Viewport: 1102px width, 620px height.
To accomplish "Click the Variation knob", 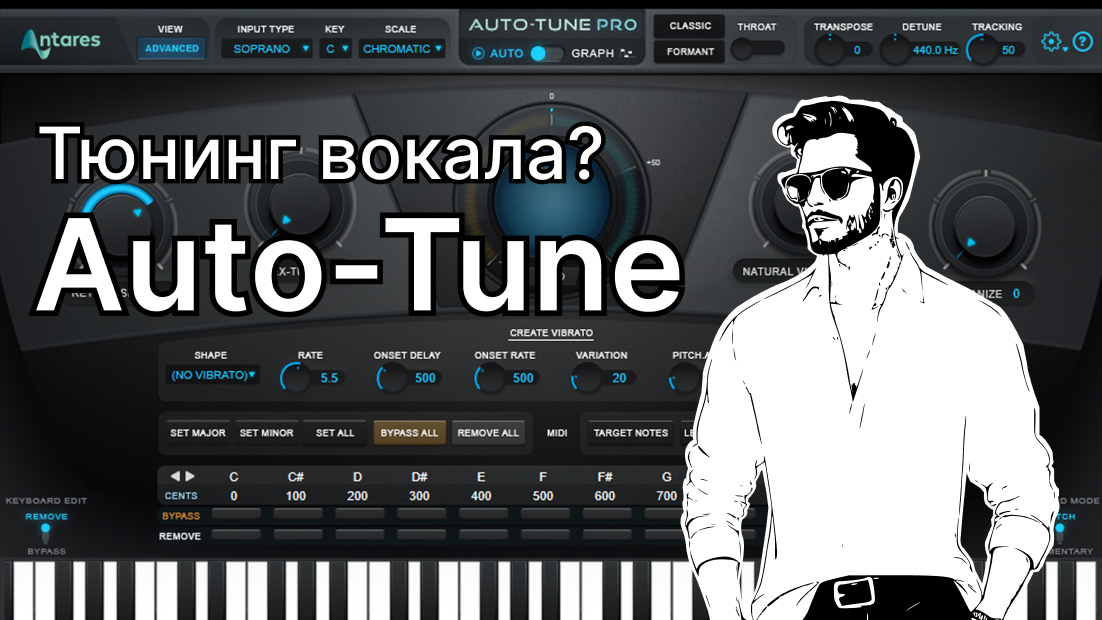I will [x=585, y=378].
